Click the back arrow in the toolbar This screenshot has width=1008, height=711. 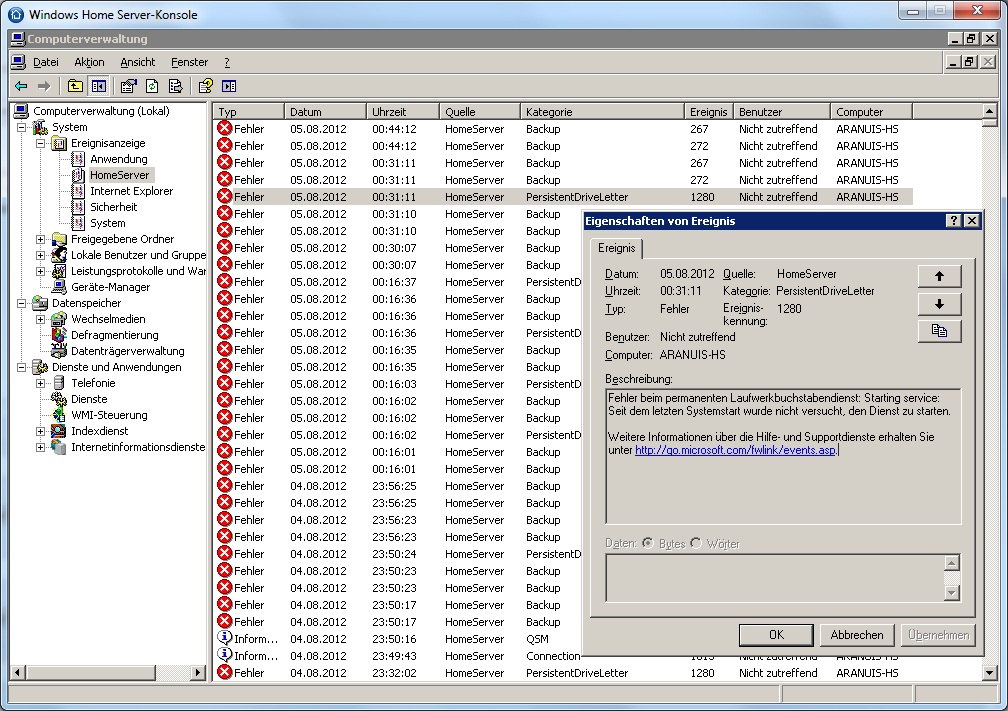pos(20,86)
